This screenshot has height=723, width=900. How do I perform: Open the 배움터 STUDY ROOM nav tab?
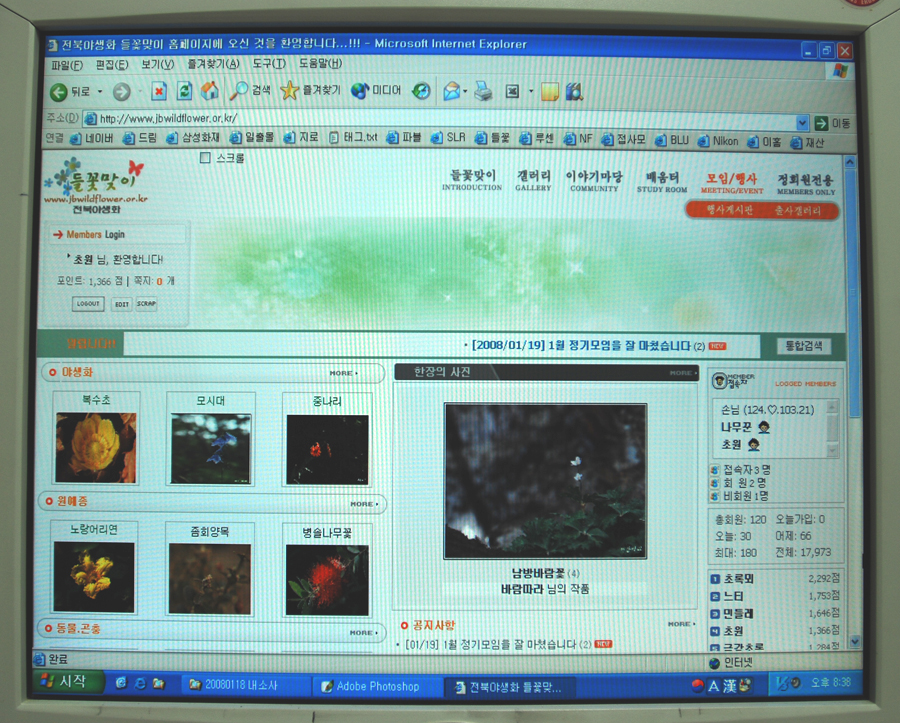pos(662,182)
